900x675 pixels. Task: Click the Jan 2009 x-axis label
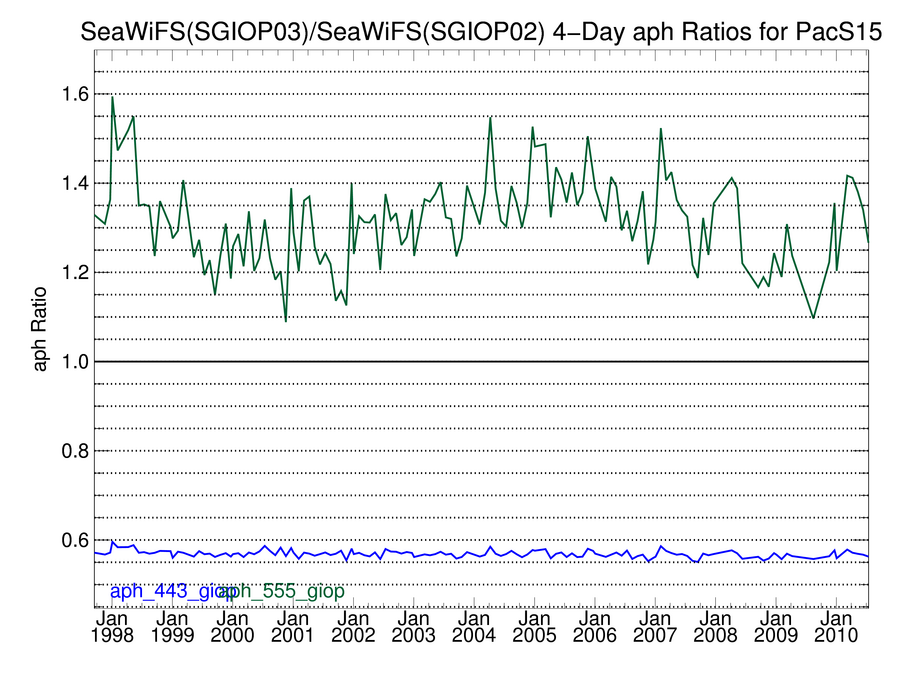tap(776, 627)
